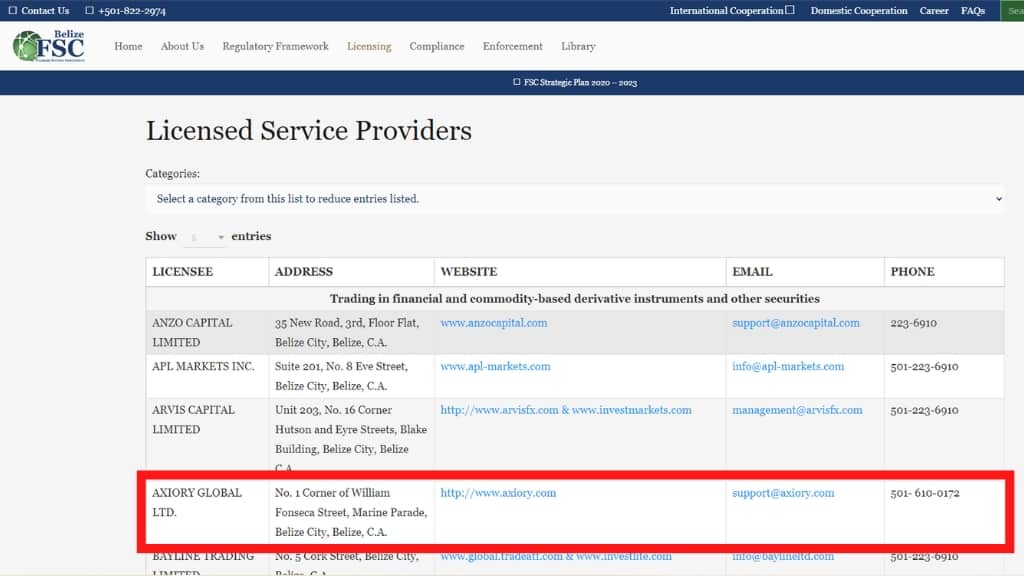
Task: Open the Domestic Cooperation link
Action: [x=859, y=10]
